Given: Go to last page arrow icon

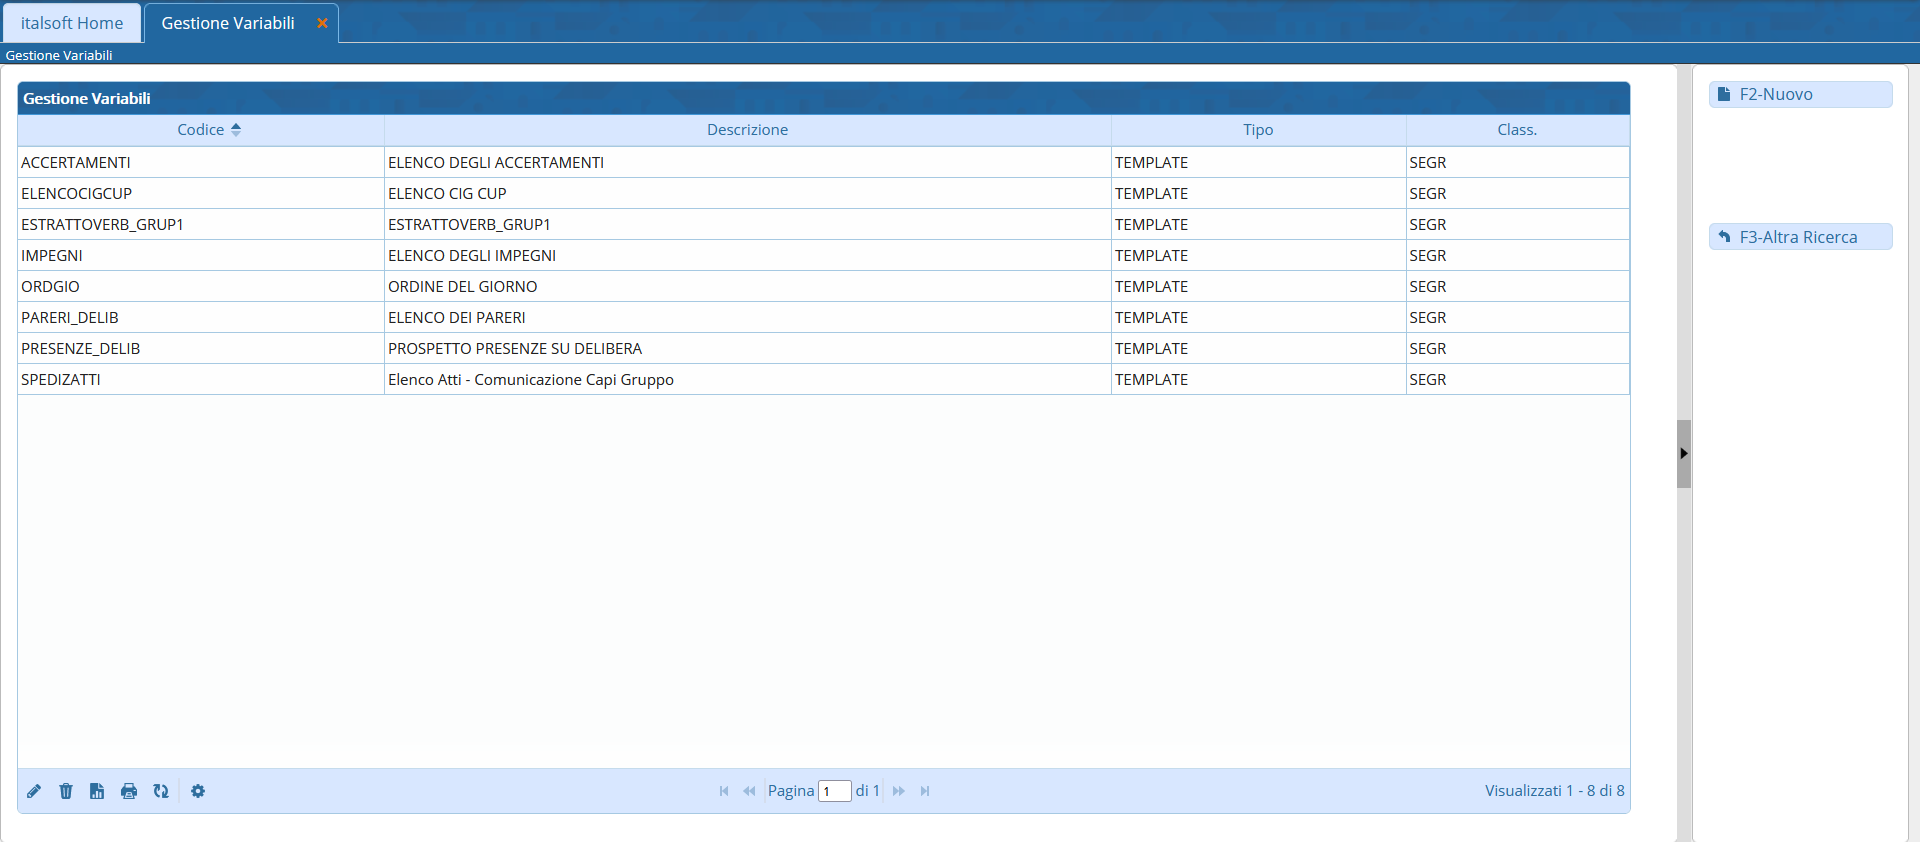Looking at the screenshot, I should (x=925, y=791).
